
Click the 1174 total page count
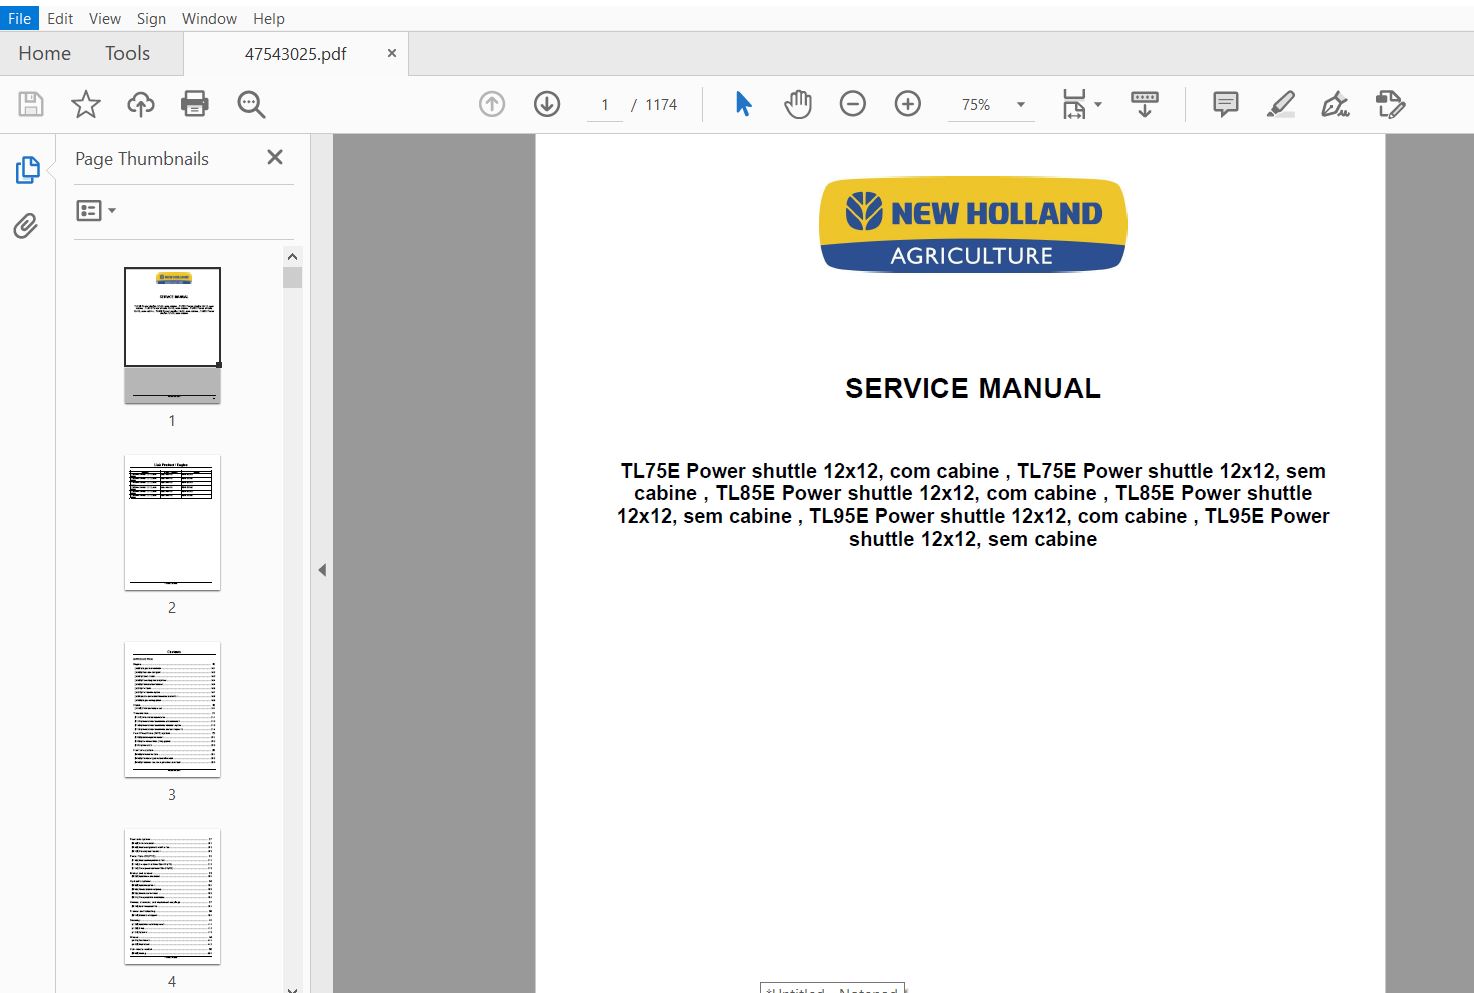tap(661, 104)
